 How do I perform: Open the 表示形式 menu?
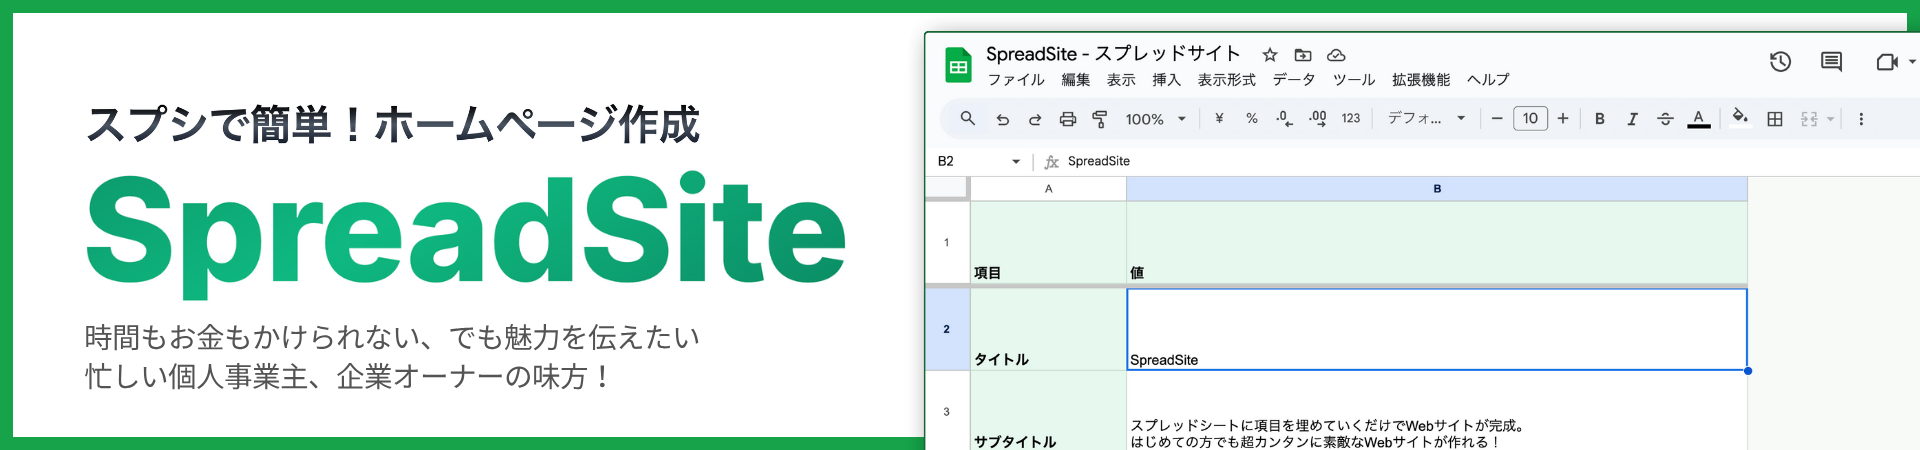1226,80
